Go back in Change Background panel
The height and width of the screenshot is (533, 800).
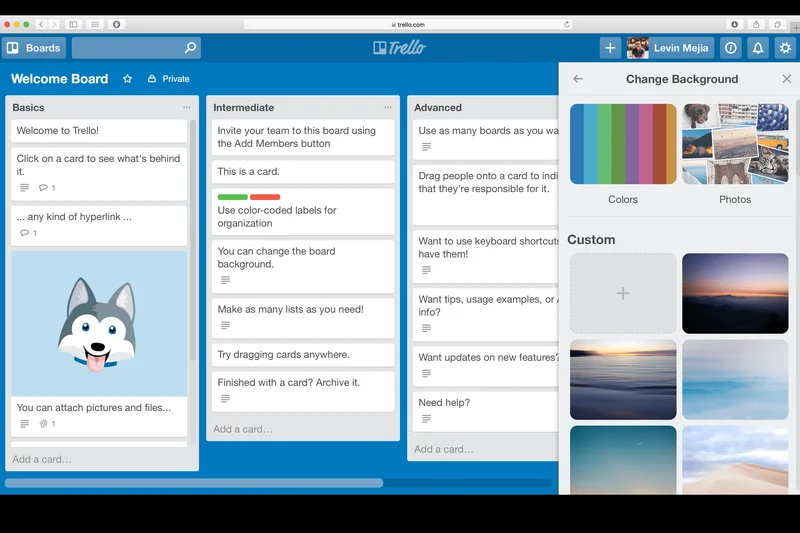click(x=578, y=79)
